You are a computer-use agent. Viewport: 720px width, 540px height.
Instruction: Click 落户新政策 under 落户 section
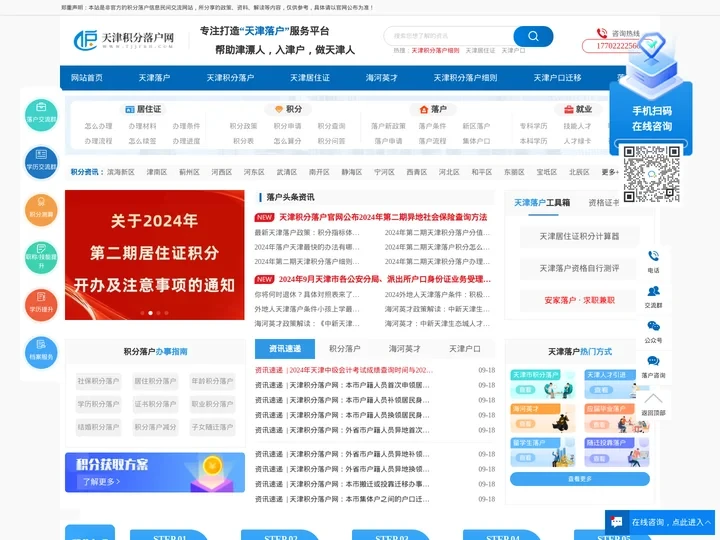(388, 126)
